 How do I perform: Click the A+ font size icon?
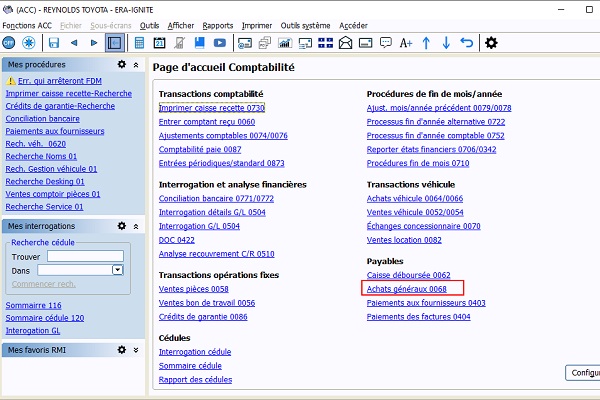(405, 43)
